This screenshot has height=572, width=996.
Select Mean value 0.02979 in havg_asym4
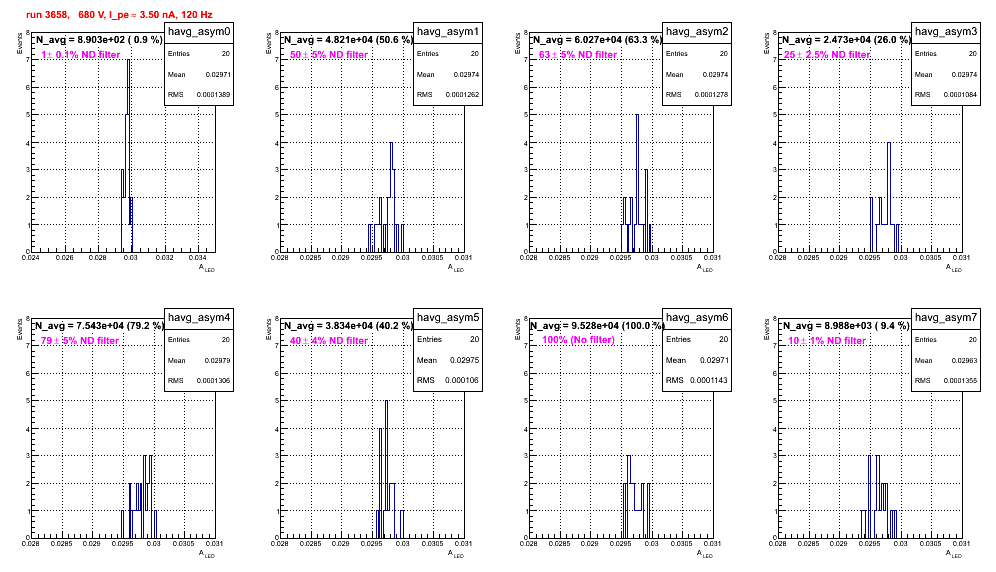click(x=218, y=360)
